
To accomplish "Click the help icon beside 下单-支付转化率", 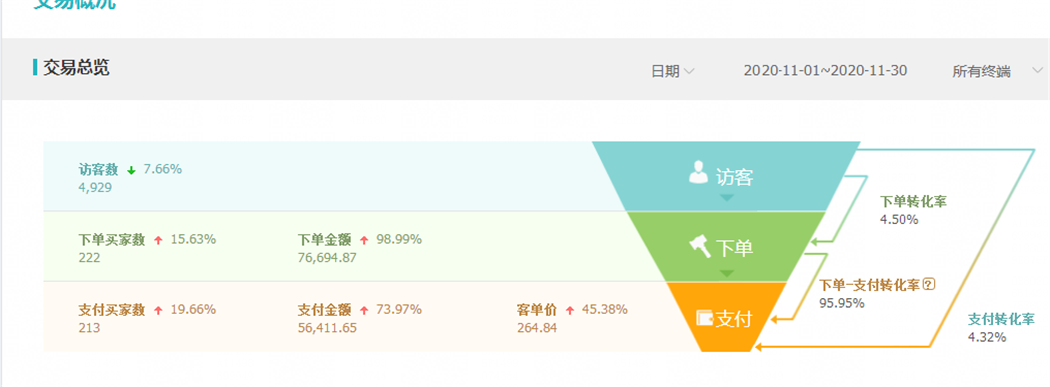I will (x=928, y=285).
